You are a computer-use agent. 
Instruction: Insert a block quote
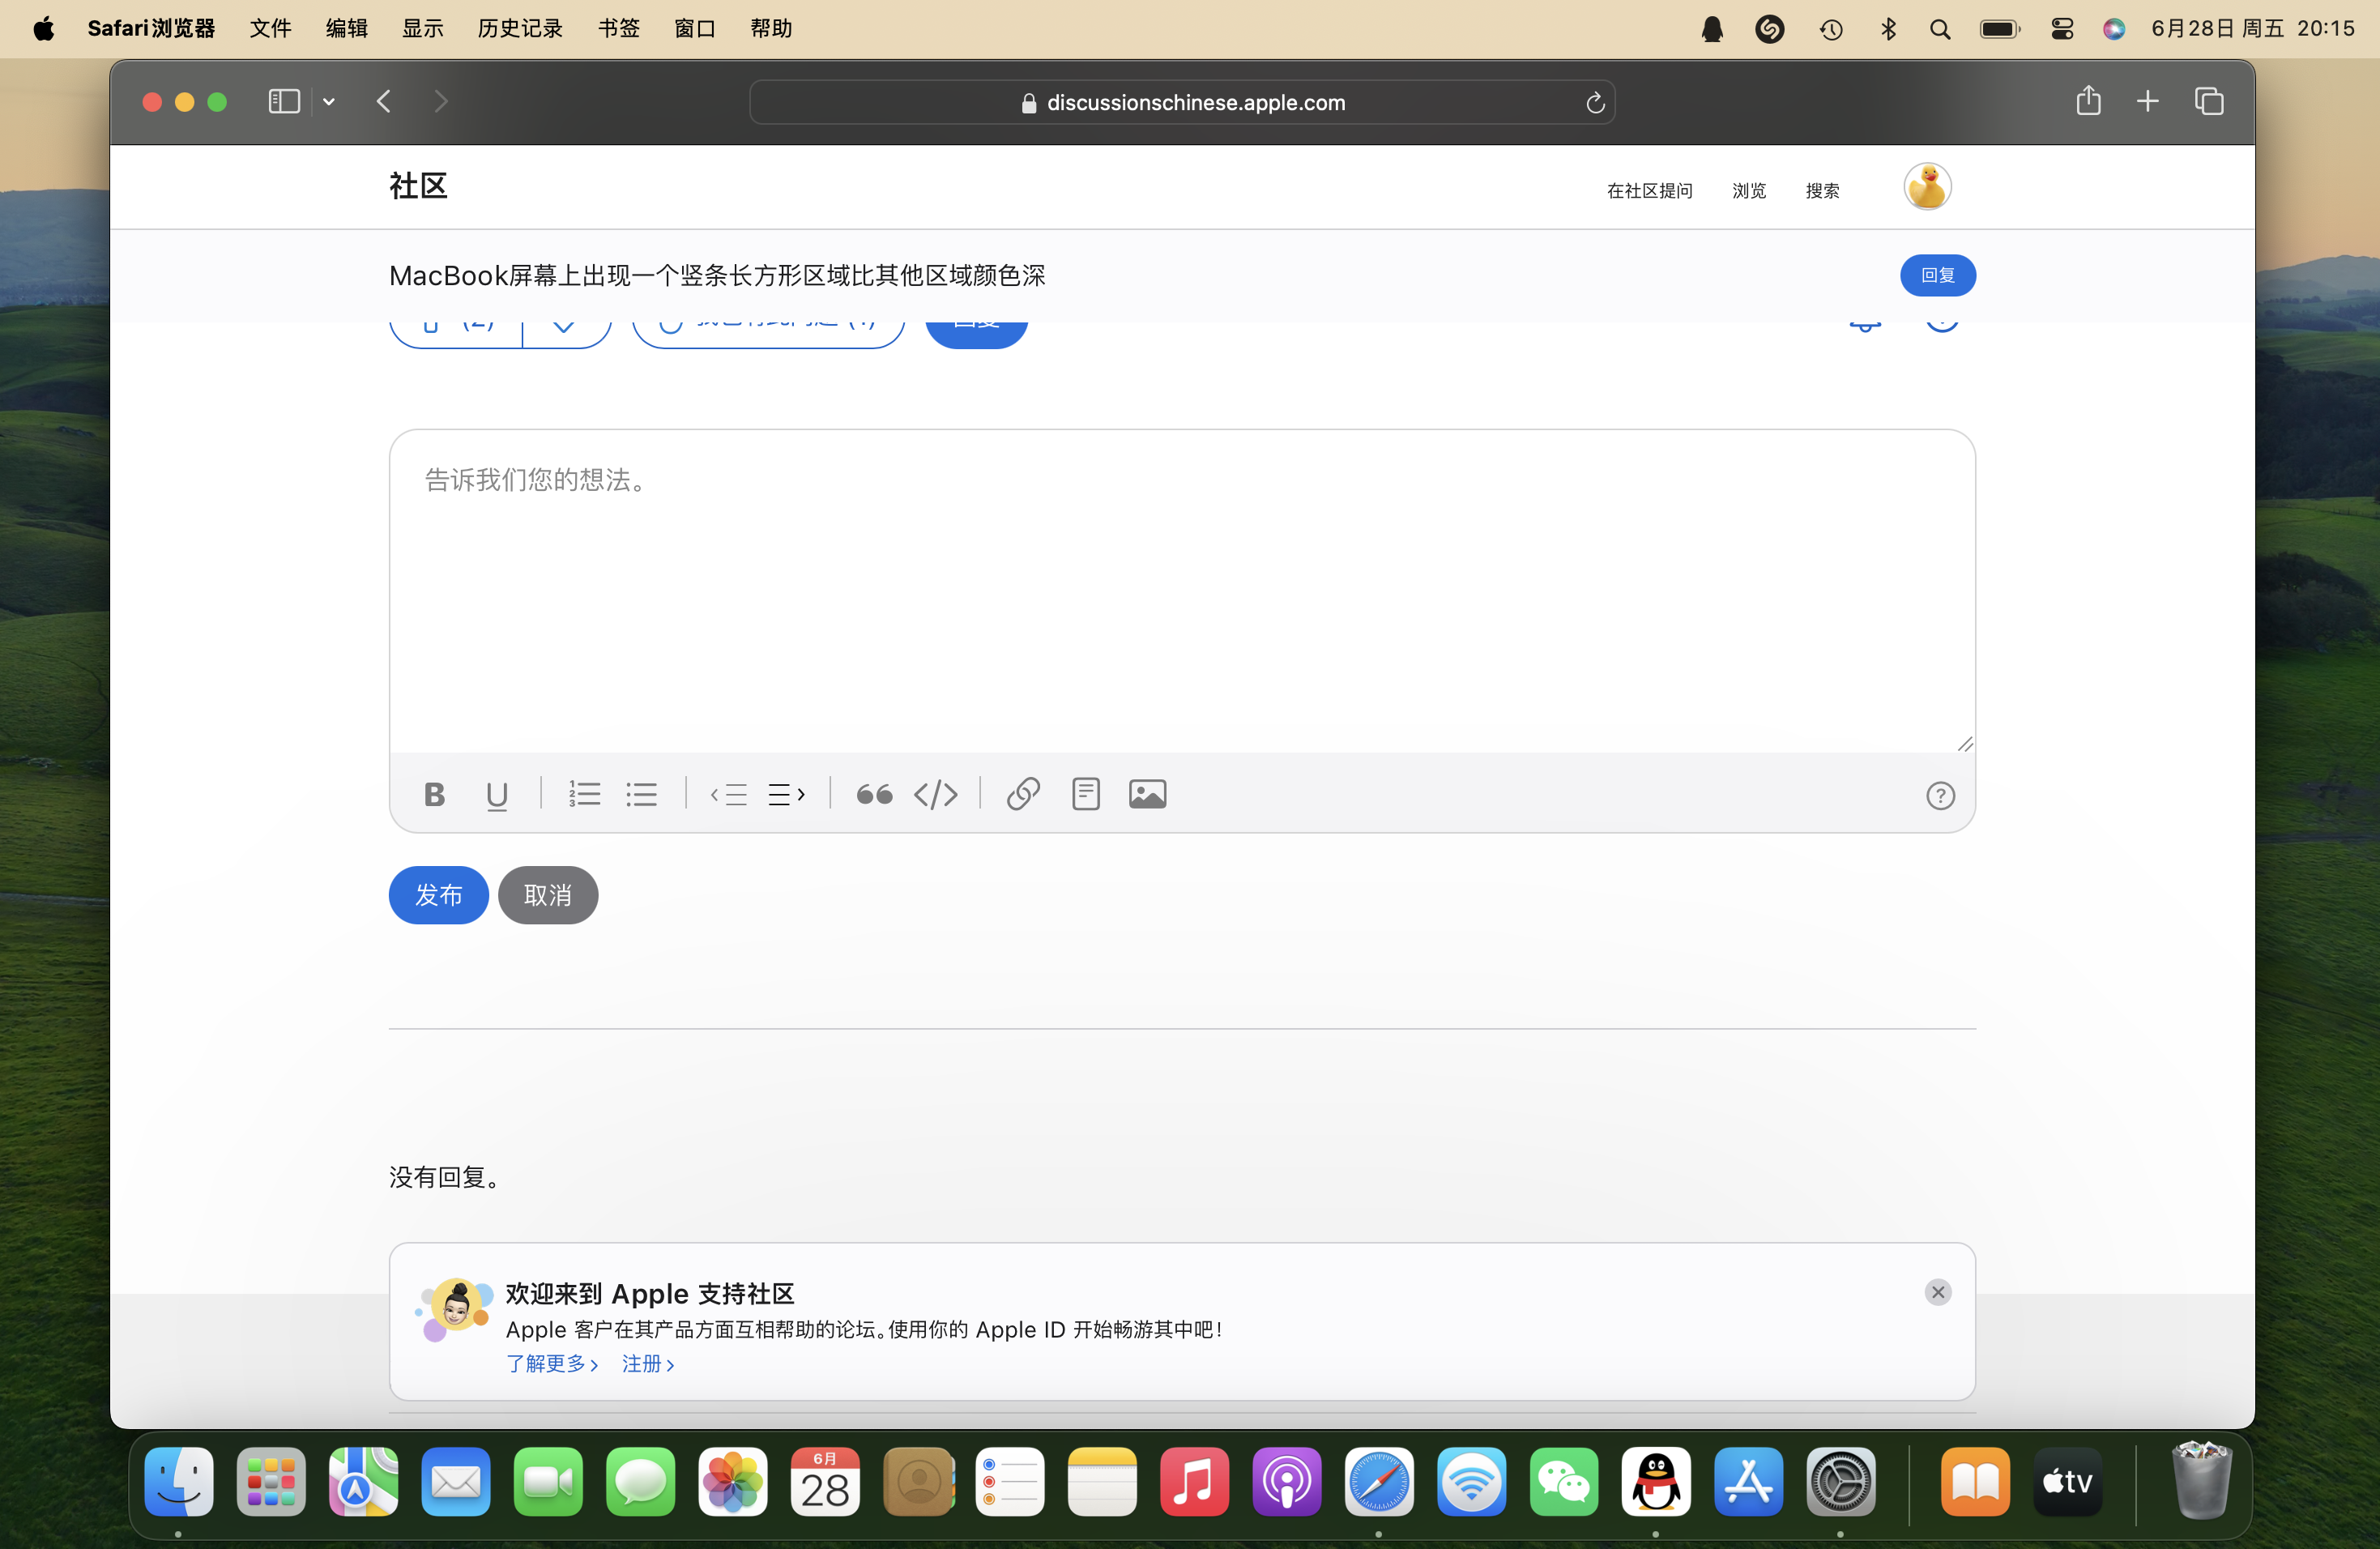click(874, 796)
